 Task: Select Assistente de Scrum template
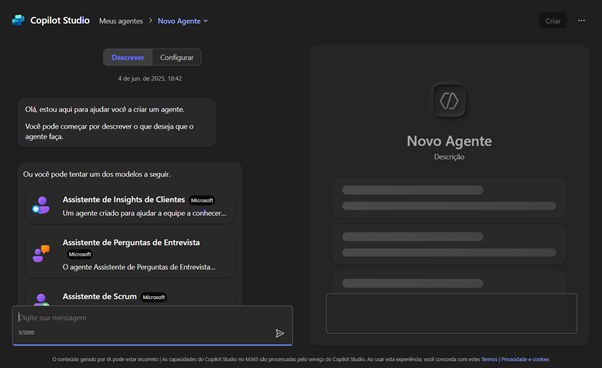point(130,295)
